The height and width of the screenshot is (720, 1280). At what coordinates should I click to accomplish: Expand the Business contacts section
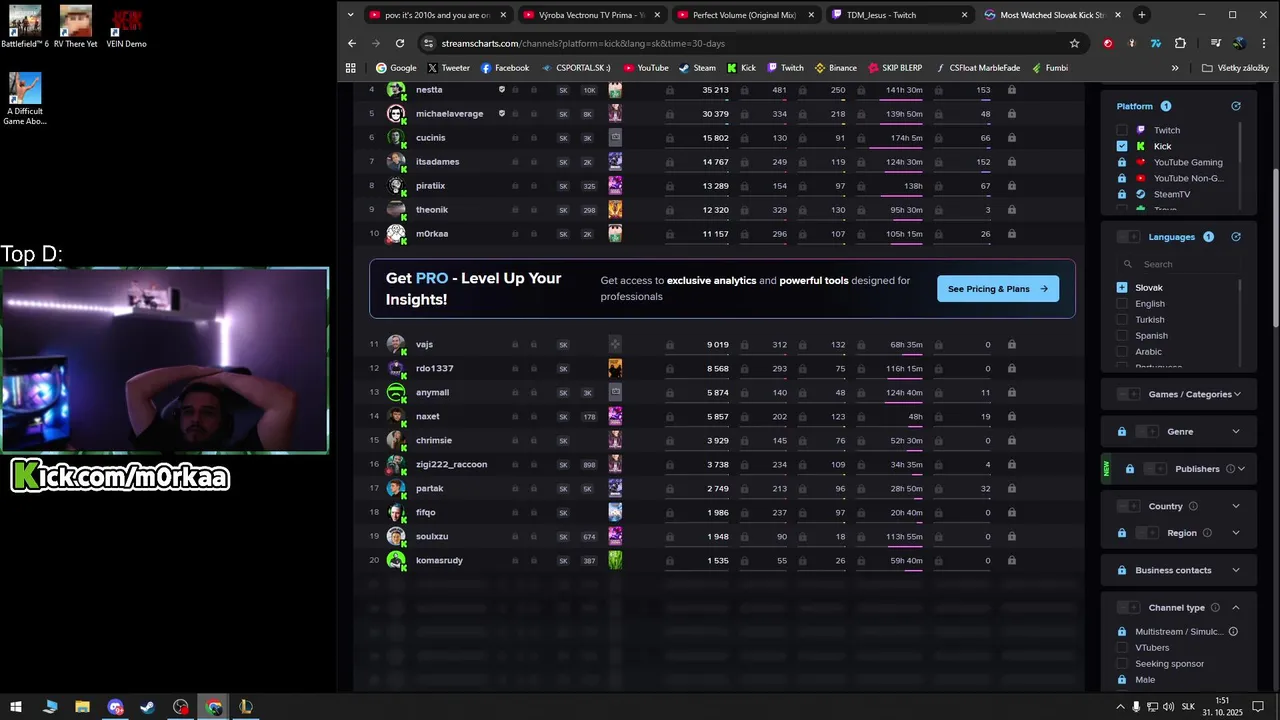point(1236,570)
